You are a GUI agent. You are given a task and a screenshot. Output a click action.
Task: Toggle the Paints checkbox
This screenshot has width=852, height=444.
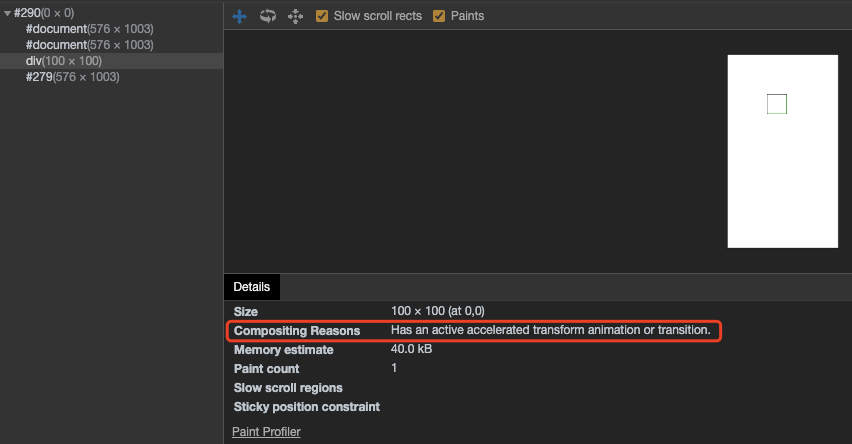(439, 16)
